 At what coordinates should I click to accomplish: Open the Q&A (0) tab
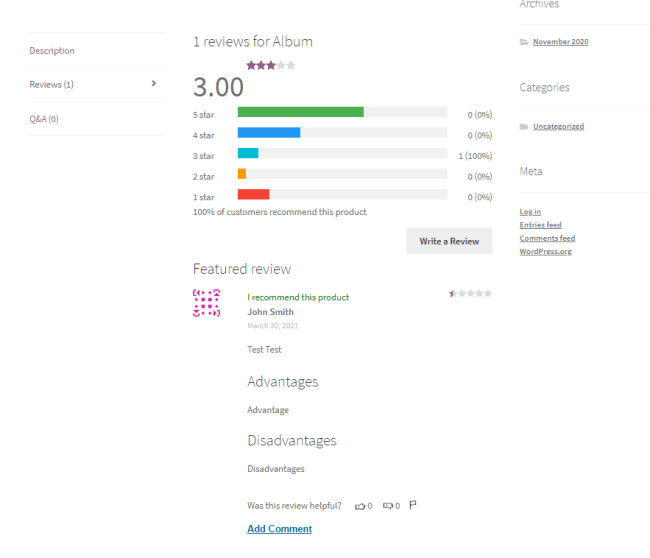coord(44,119)
